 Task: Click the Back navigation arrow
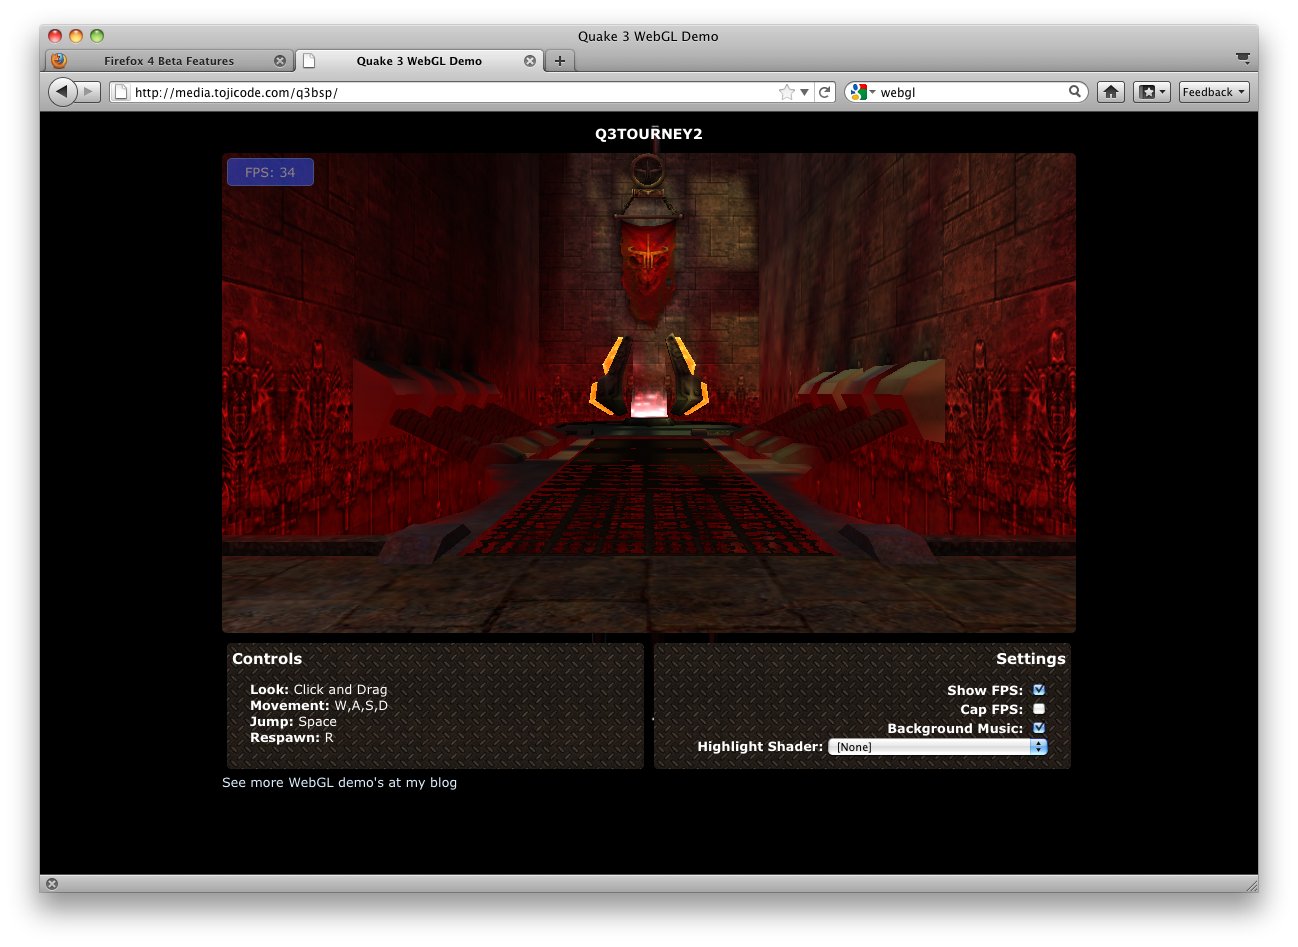62,91
